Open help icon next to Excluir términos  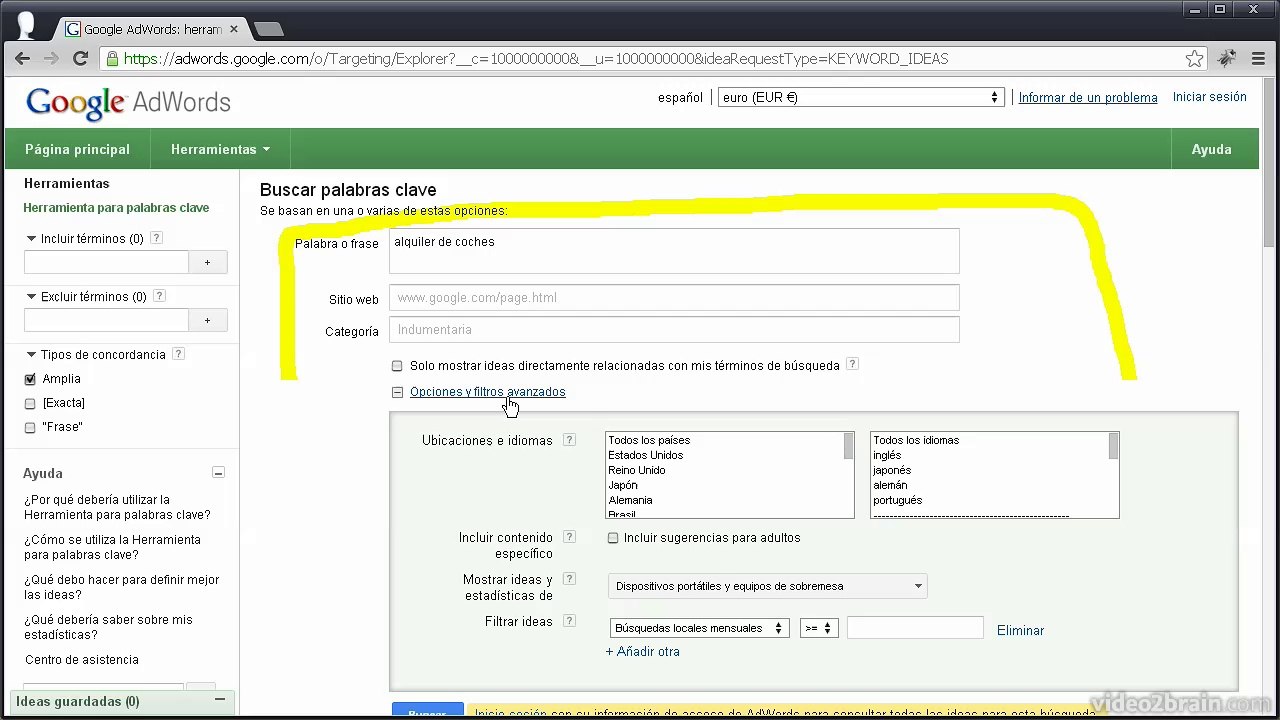(160, 296)
